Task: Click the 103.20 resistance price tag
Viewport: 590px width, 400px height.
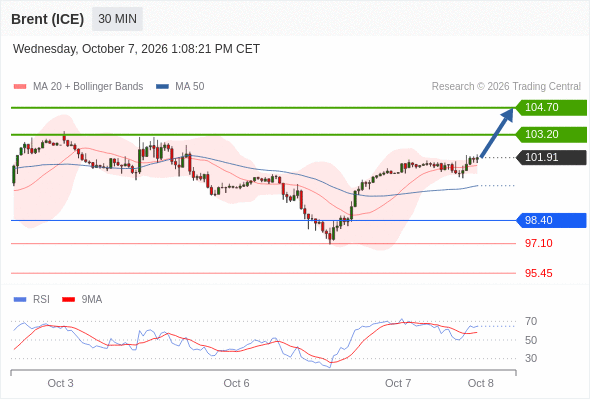Action: (551, 134)
